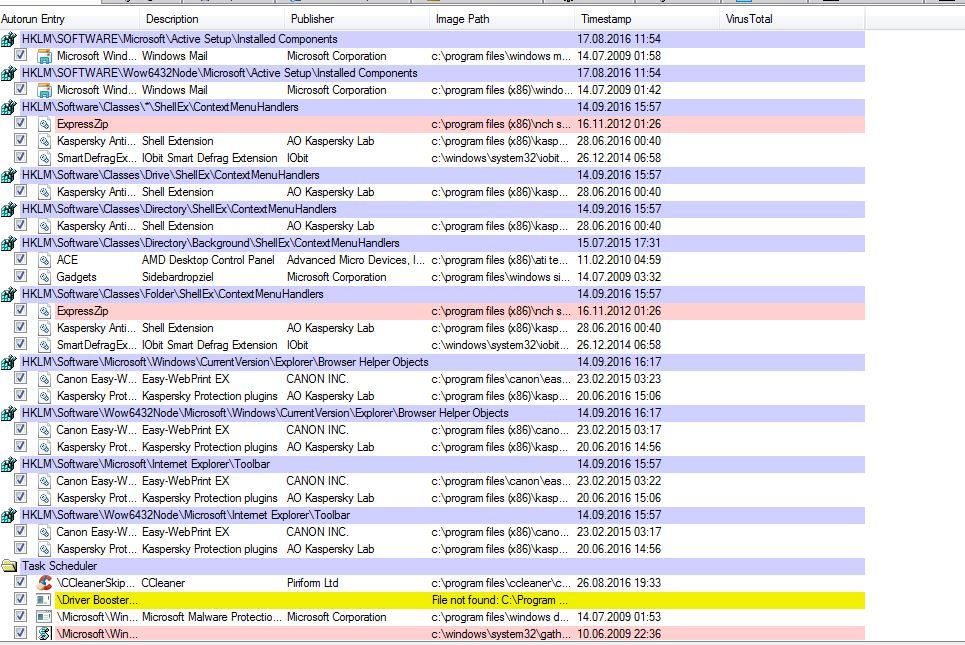Click the 'Advanced Micro Devices, I...' publisher cell
Screen dimensions: 965x645
(356, 260)
